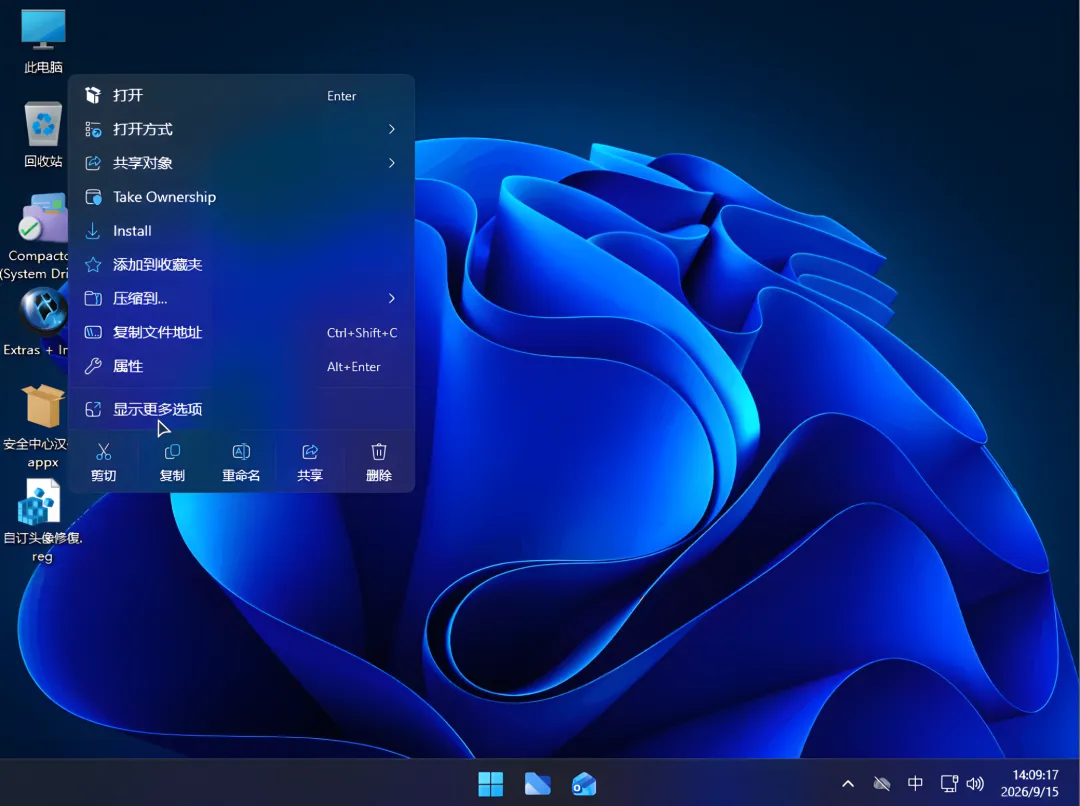Open the network tray icon
The image size is (1080, 806).
(949, 784)
